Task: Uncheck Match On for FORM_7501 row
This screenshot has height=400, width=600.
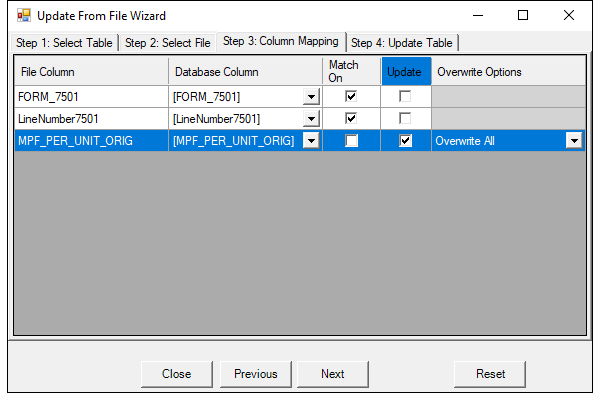Action: click(351, 96)
